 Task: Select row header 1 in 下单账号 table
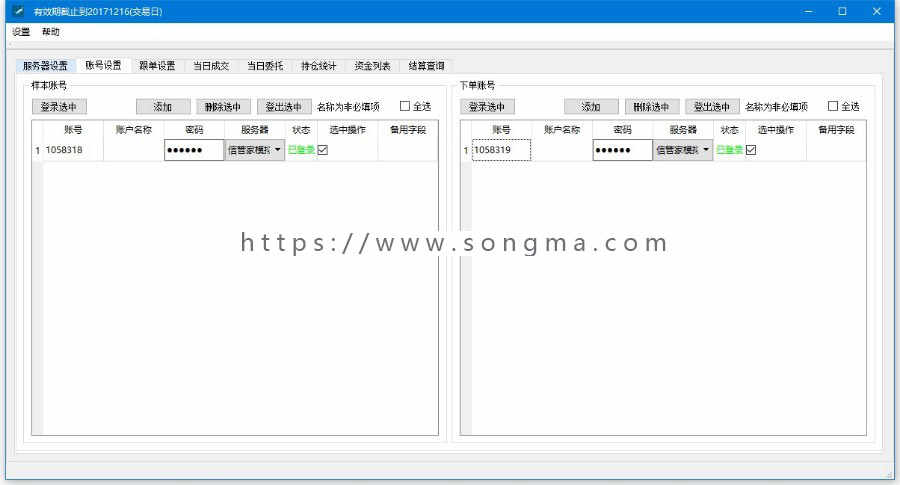coord(465,150)
